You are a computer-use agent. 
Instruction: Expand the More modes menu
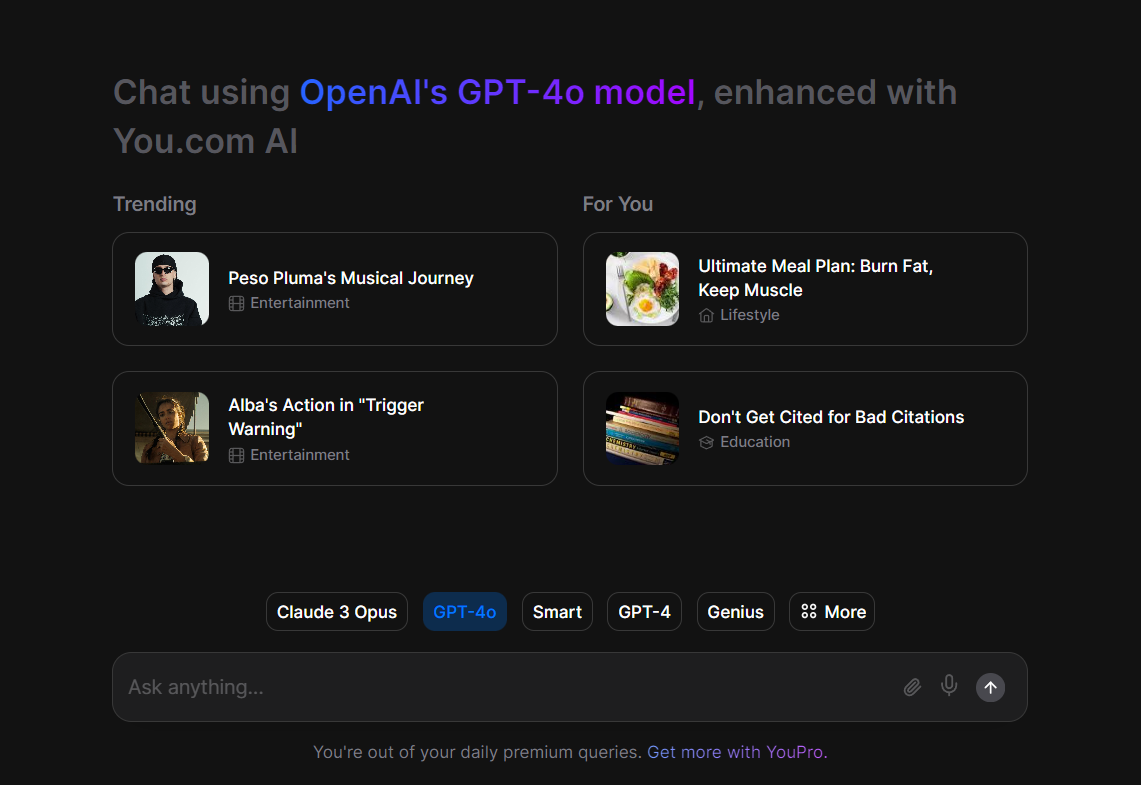point(832,612)
